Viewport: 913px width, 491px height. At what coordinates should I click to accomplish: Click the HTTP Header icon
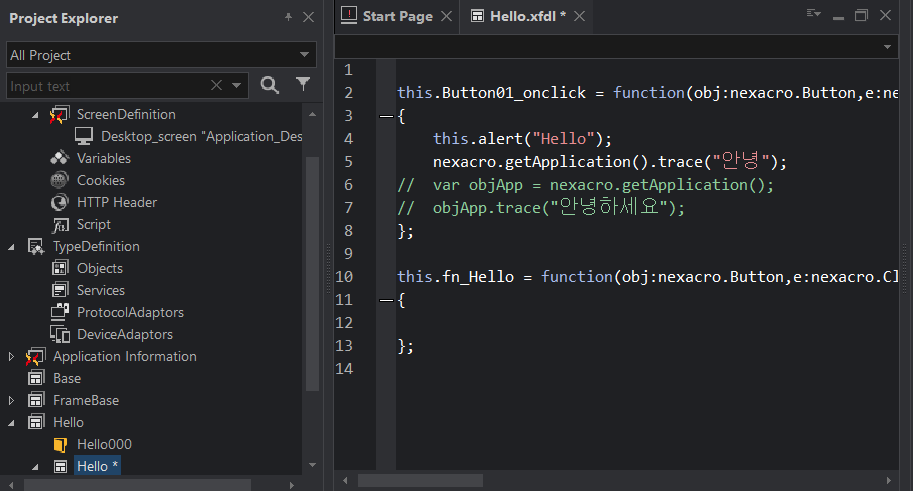[59, 202]
